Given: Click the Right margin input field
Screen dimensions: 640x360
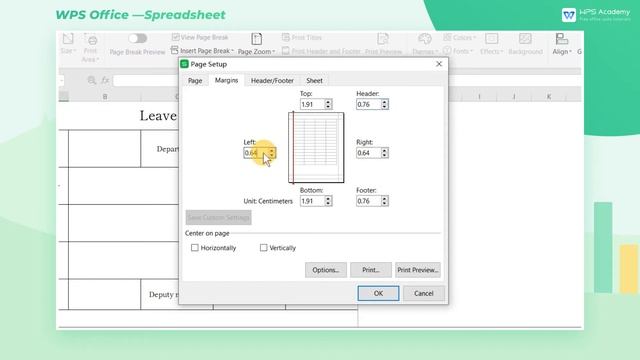Looking at the screenshot, I should [369, 153].
